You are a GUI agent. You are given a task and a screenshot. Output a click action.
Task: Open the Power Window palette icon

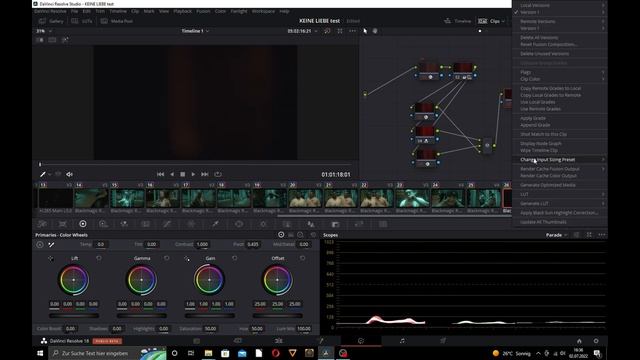click(239, 224)
